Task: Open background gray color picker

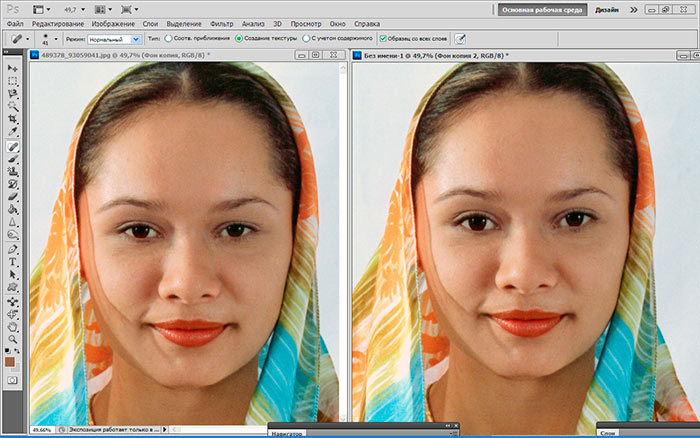Action: (x=17, y=368)
